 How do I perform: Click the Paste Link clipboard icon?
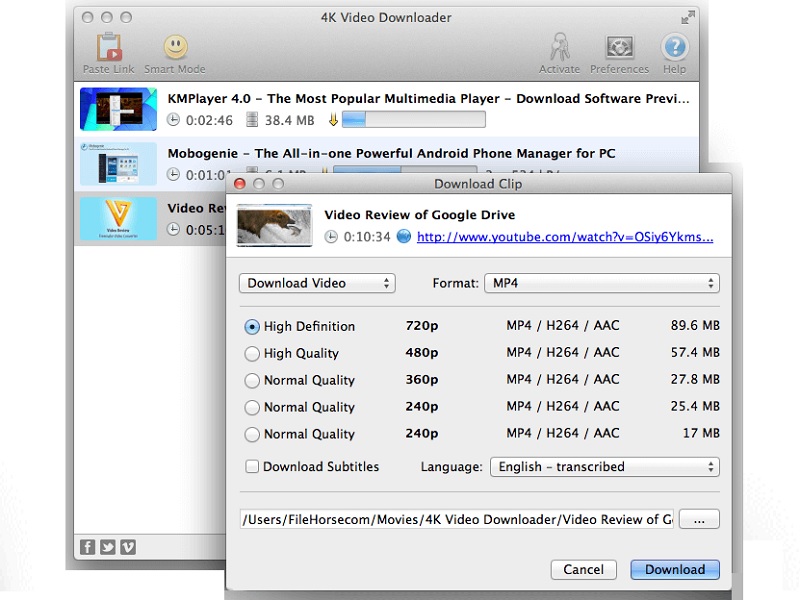point(109,47)
